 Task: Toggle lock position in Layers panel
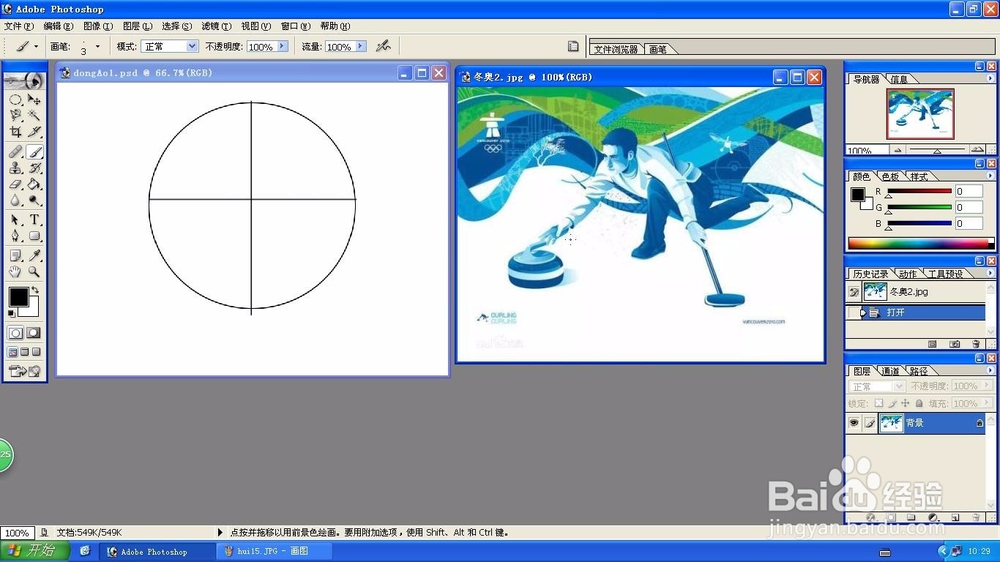tap(906, 403)
